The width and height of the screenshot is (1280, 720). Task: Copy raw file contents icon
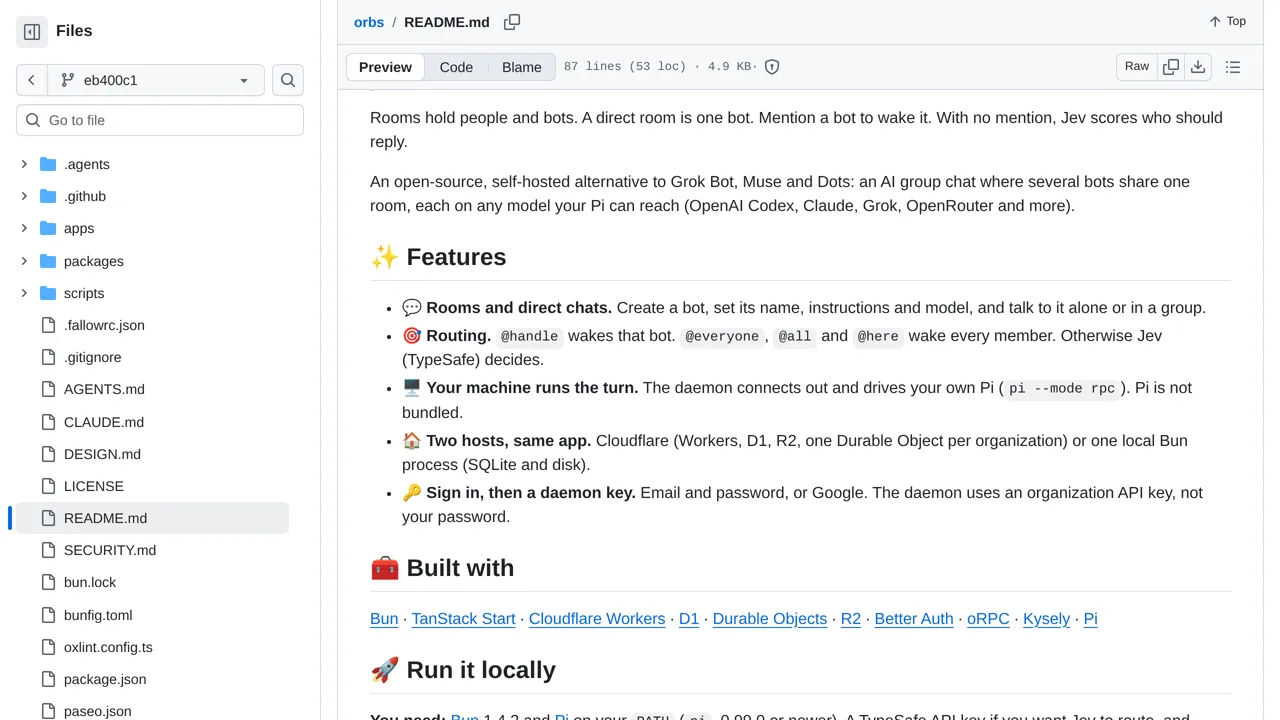point(1171,67)
